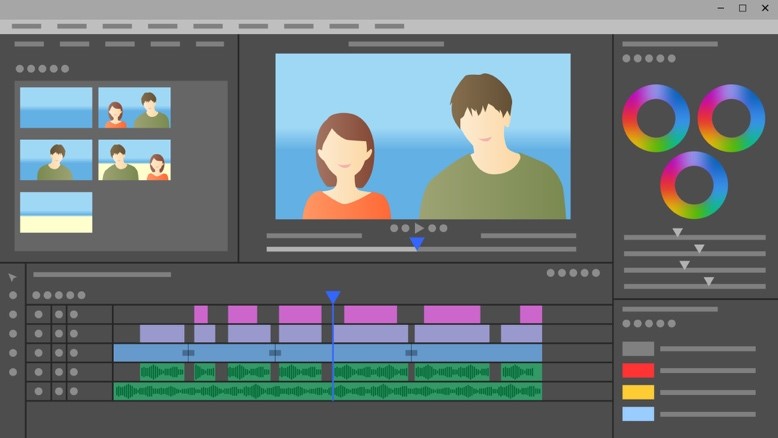Click the dot immediately right of play button
This screenshot has height=438, width=778.
(x=432, y=228)
